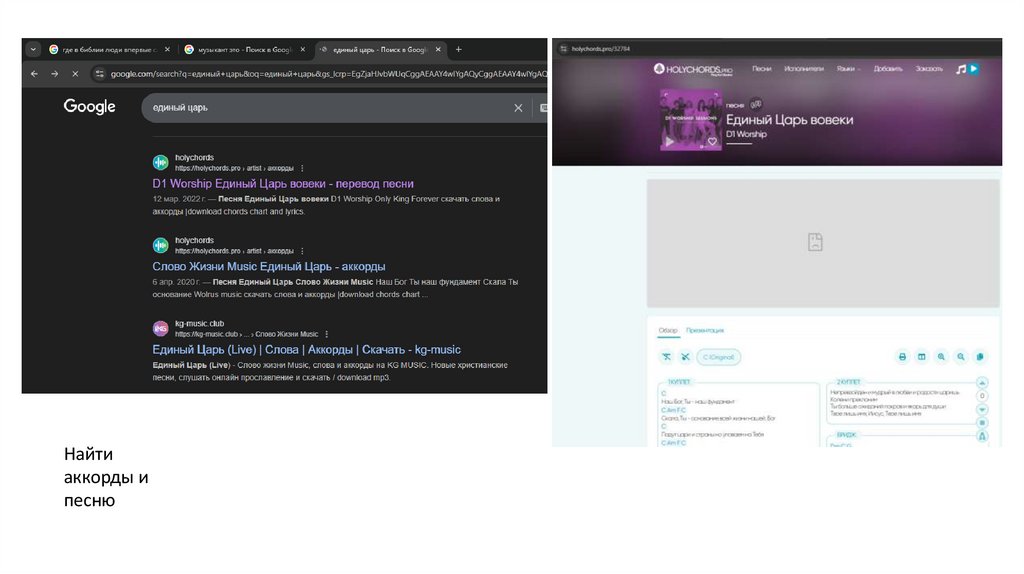The image size is (1024, 574).
Task: Like the song with the heart icon
Action: coord(712,141)
